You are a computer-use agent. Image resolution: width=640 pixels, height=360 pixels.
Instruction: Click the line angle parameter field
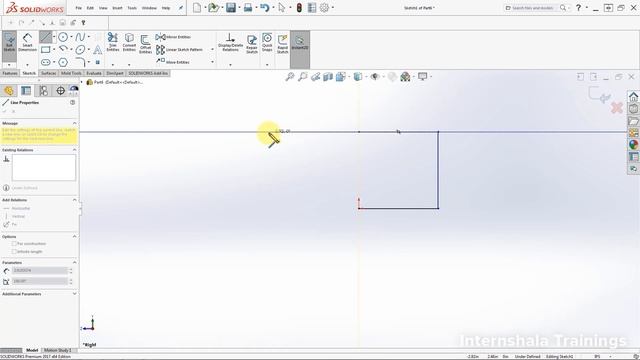[40, 281]
